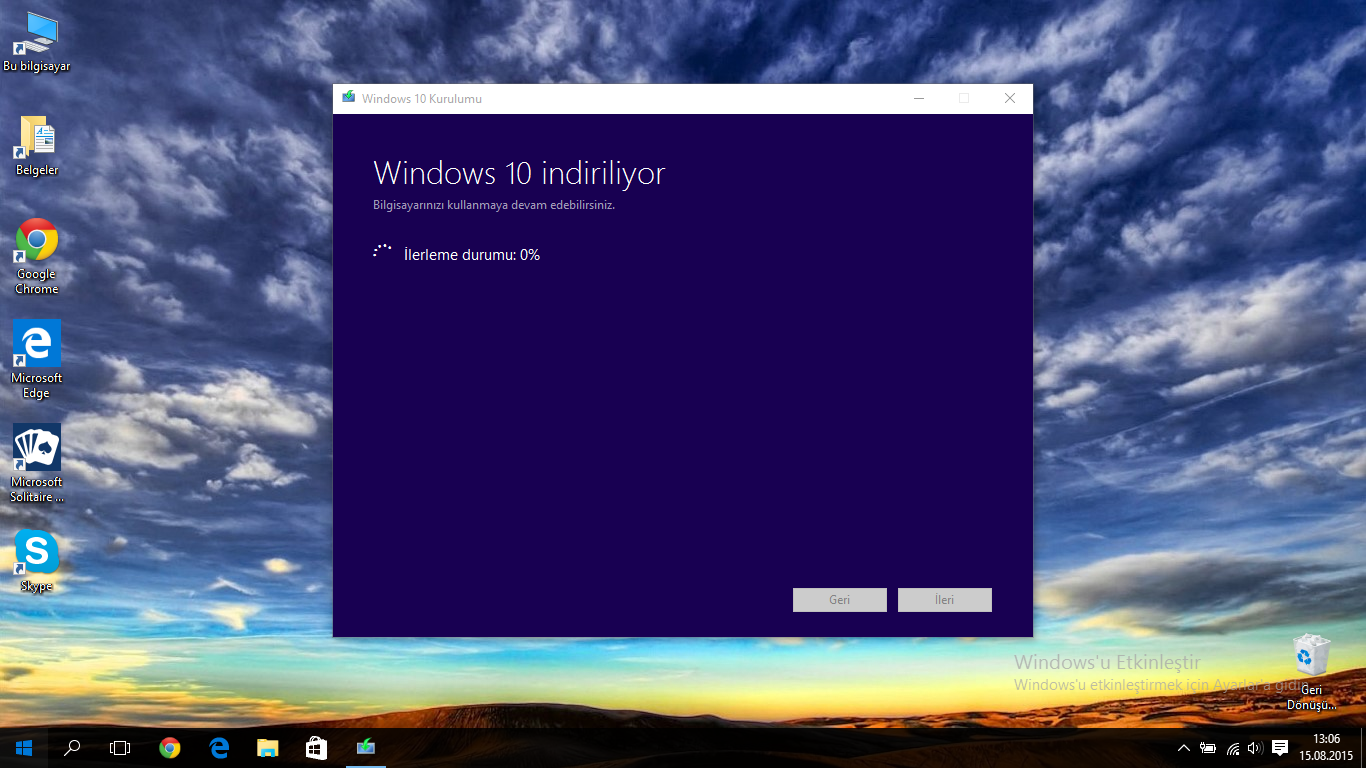The image size is (1366, 768).
Task: Click the Windows Start button
Action: 24,747
